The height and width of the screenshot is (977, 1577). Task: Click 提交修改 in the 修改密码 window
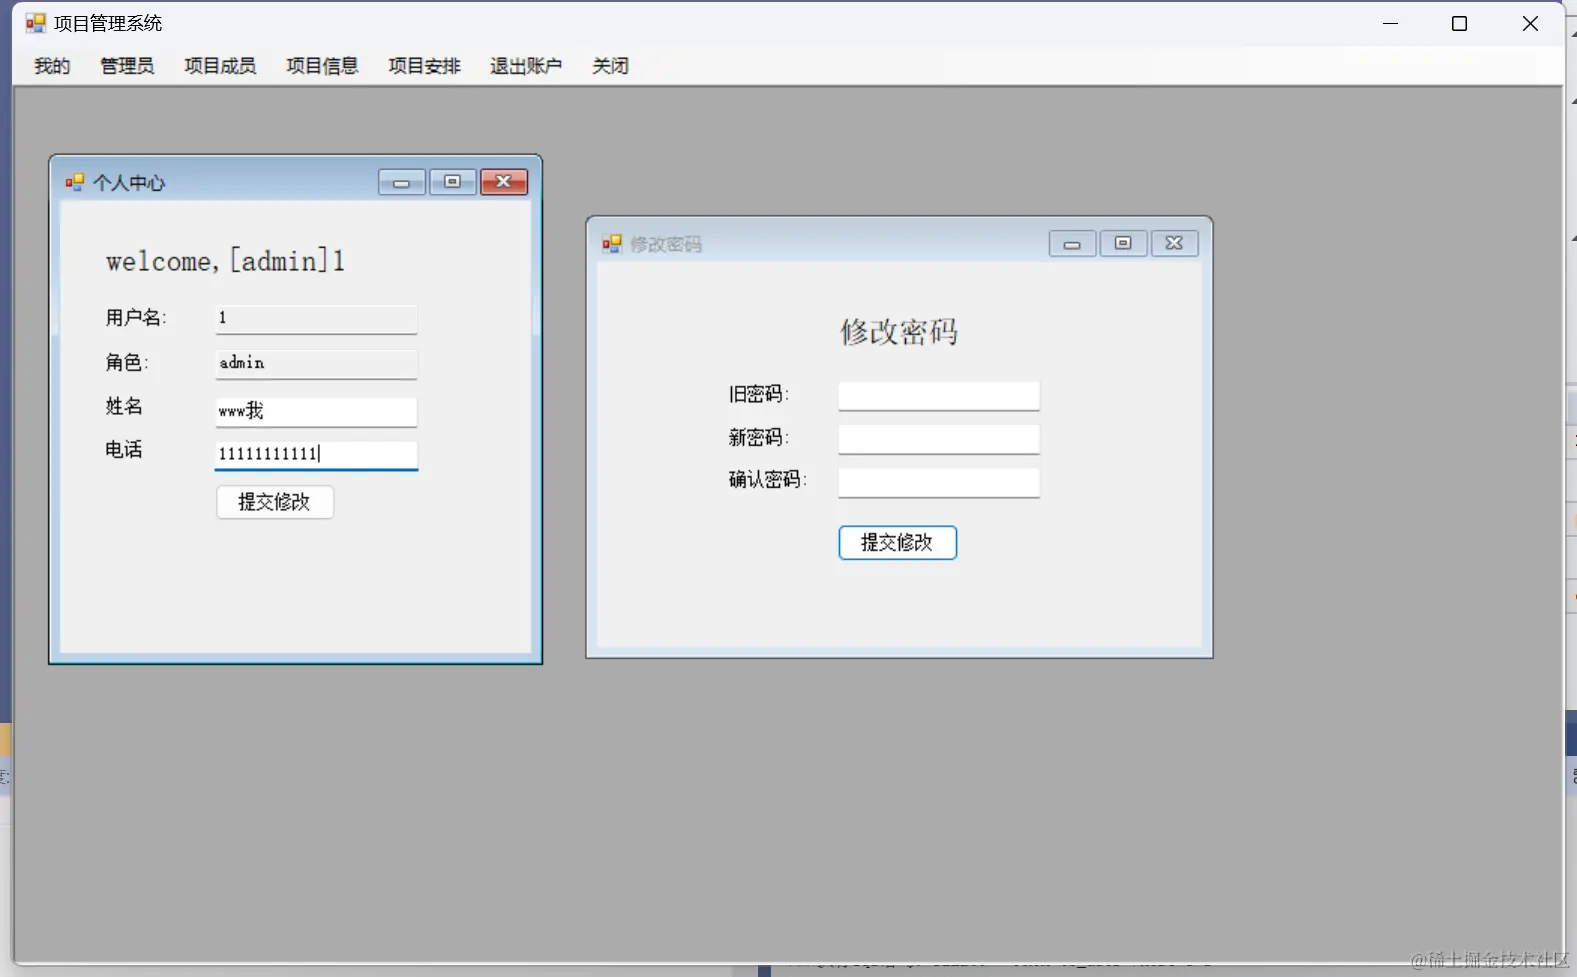coord(897,543)
